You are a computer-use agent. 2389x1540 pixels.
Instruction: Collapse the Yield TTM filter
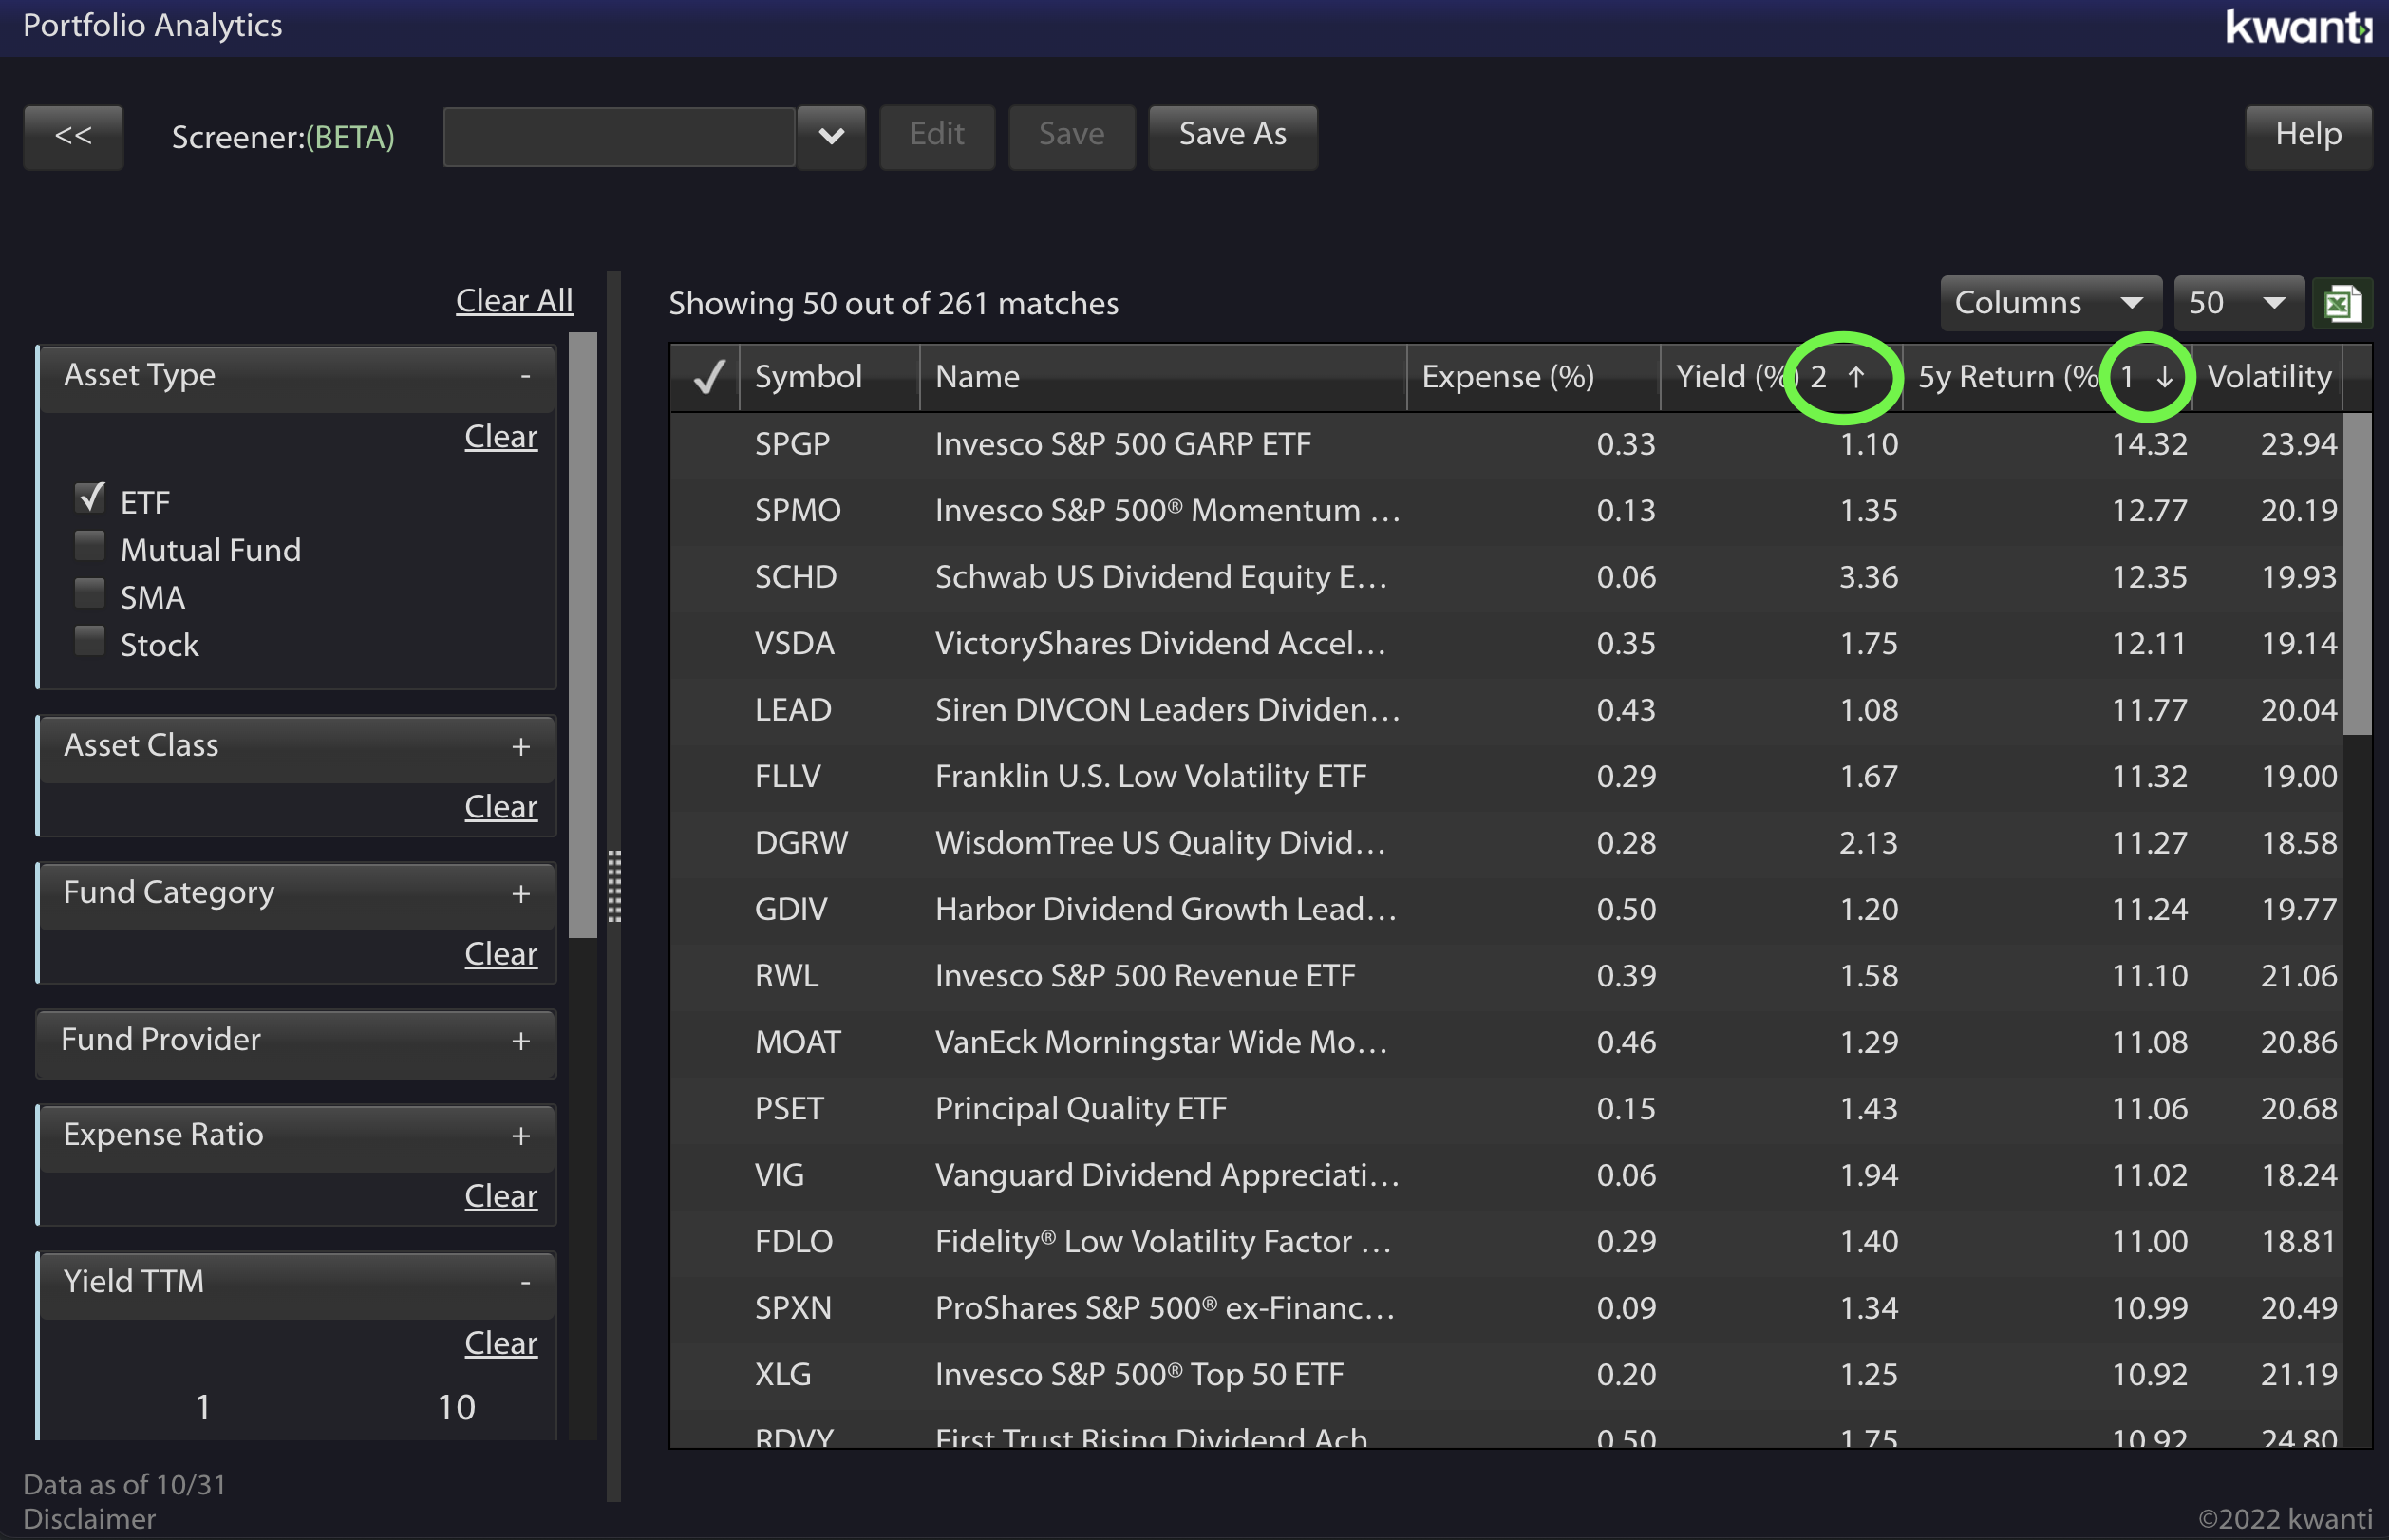point(298,1283)
